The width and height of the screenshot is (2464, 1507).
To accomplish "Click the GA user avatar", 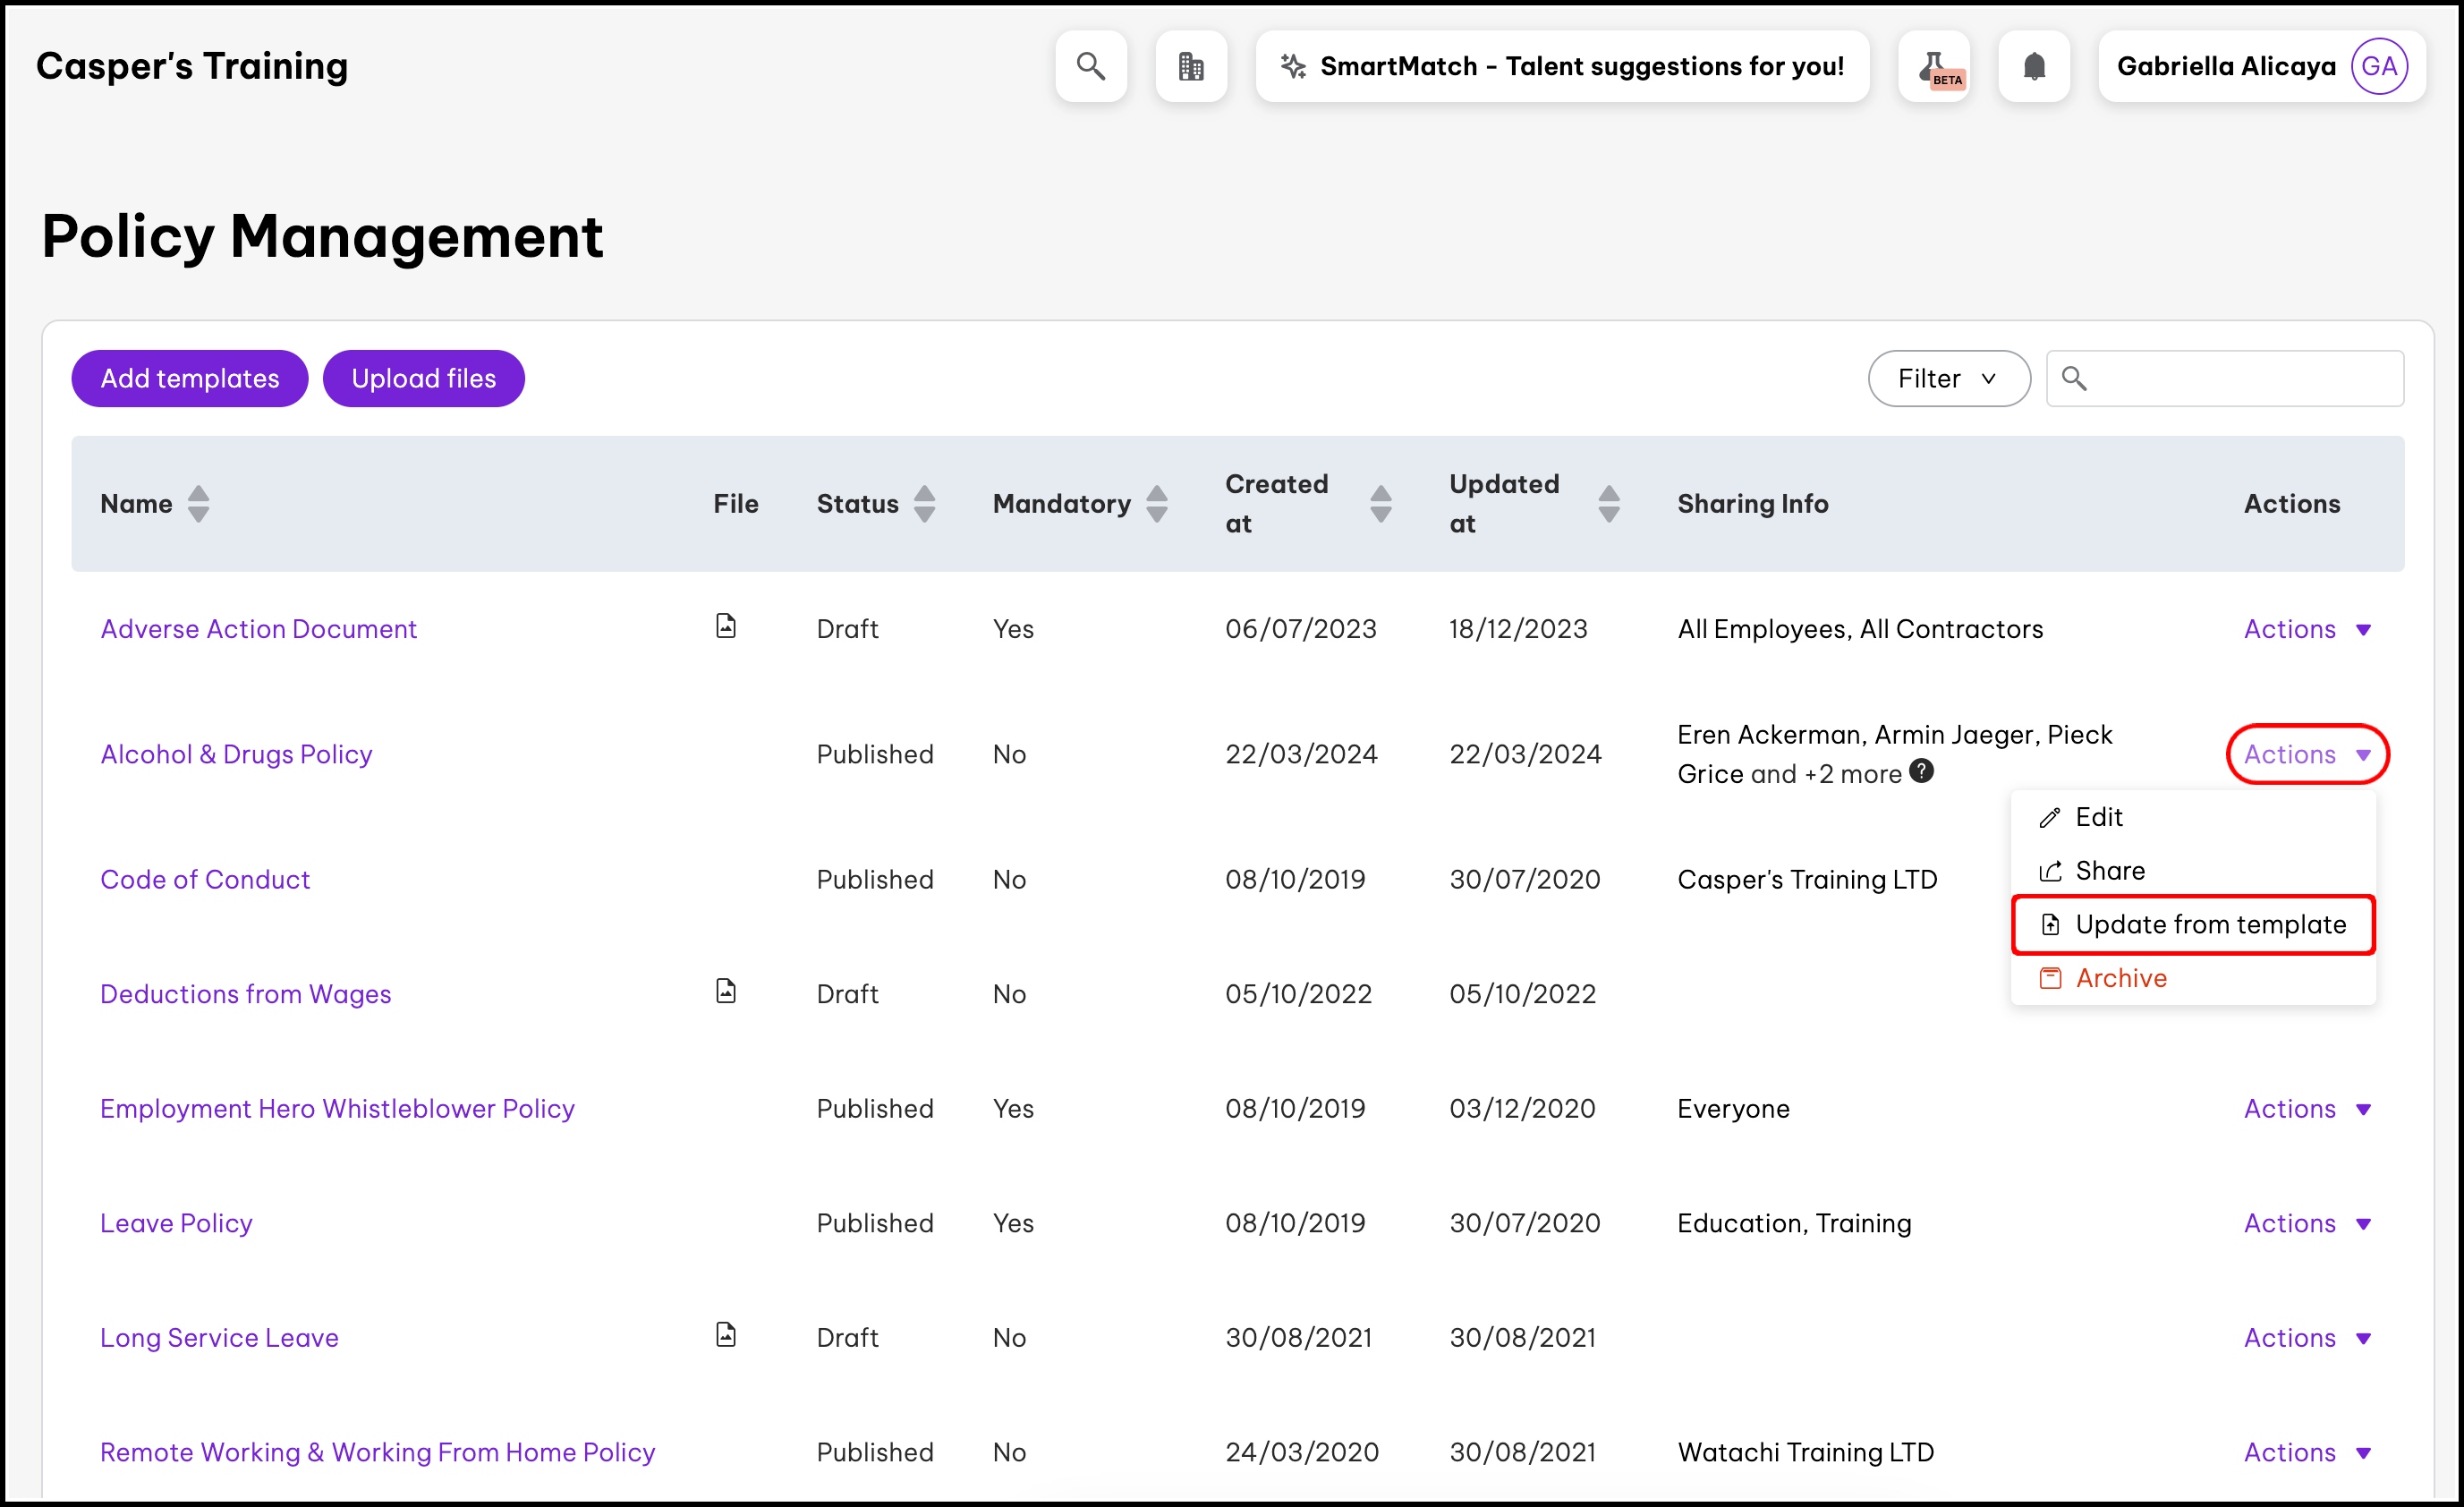I will [2377, 66].
